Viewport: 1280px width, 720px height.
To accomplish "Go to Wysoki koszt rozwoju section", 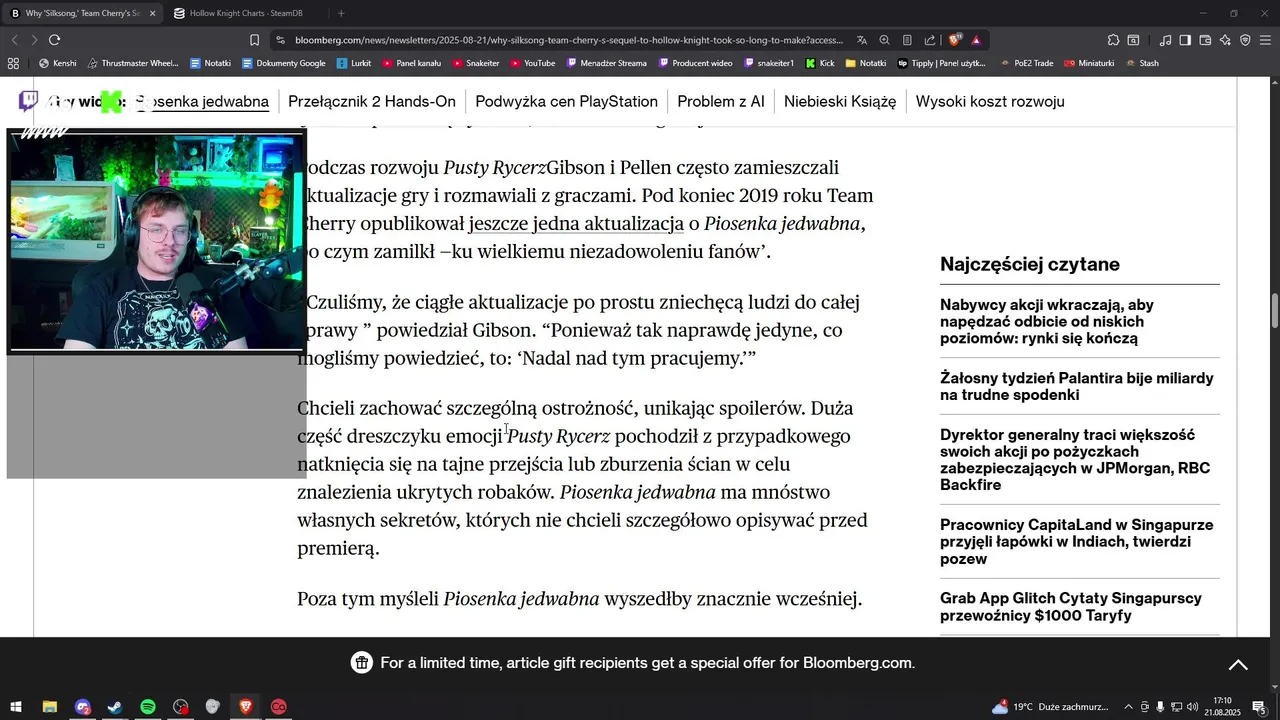I will [x=990, y=101].
